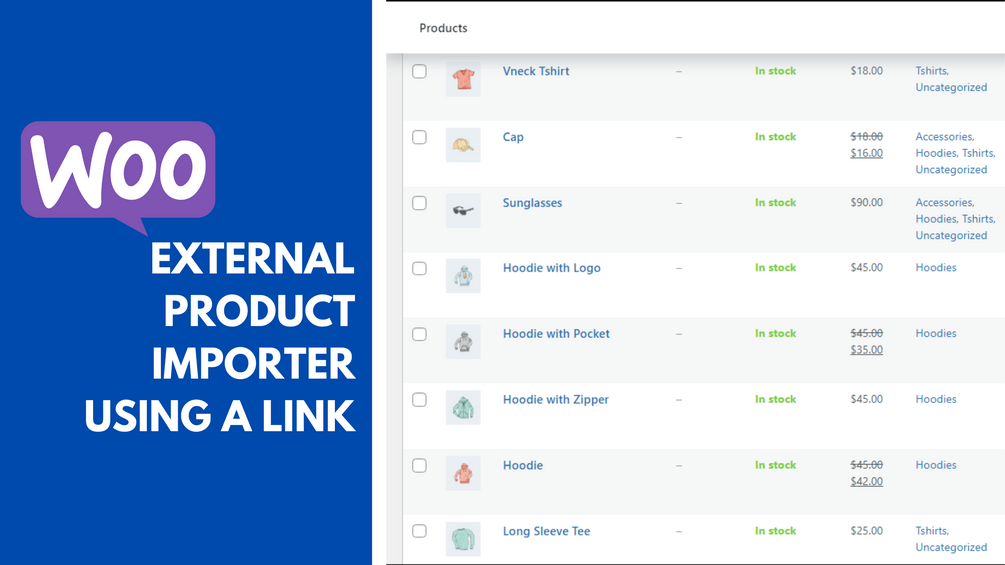Open the Sunglasses product thumbnail
This screenshot has width=1005, height=565.
coord(463,211)
